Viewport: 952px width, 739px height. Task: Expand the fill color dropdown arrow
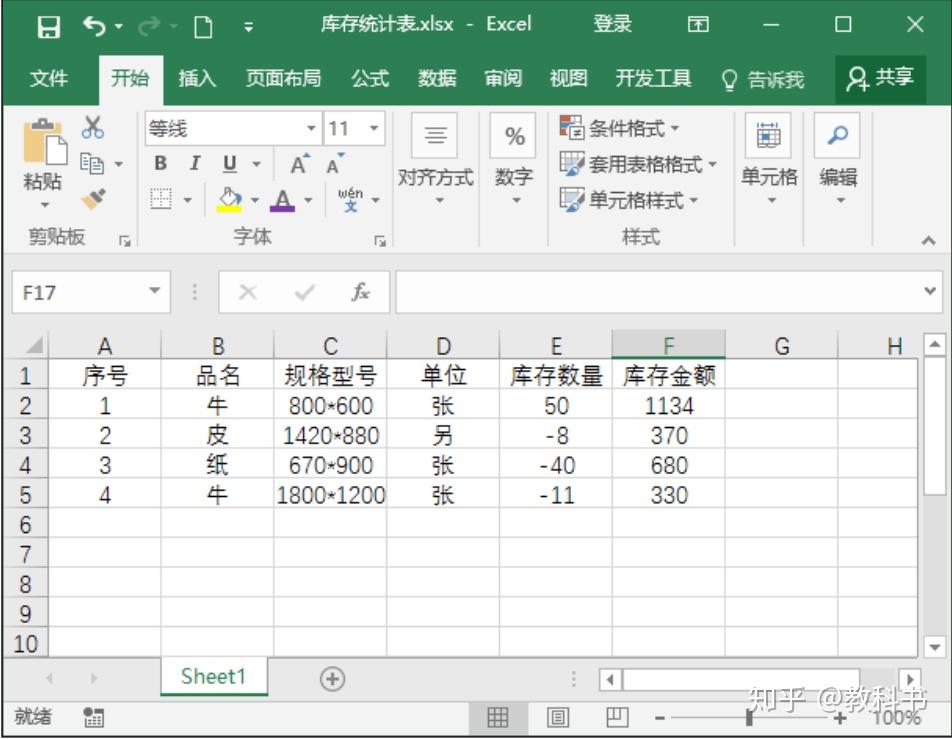255,199
